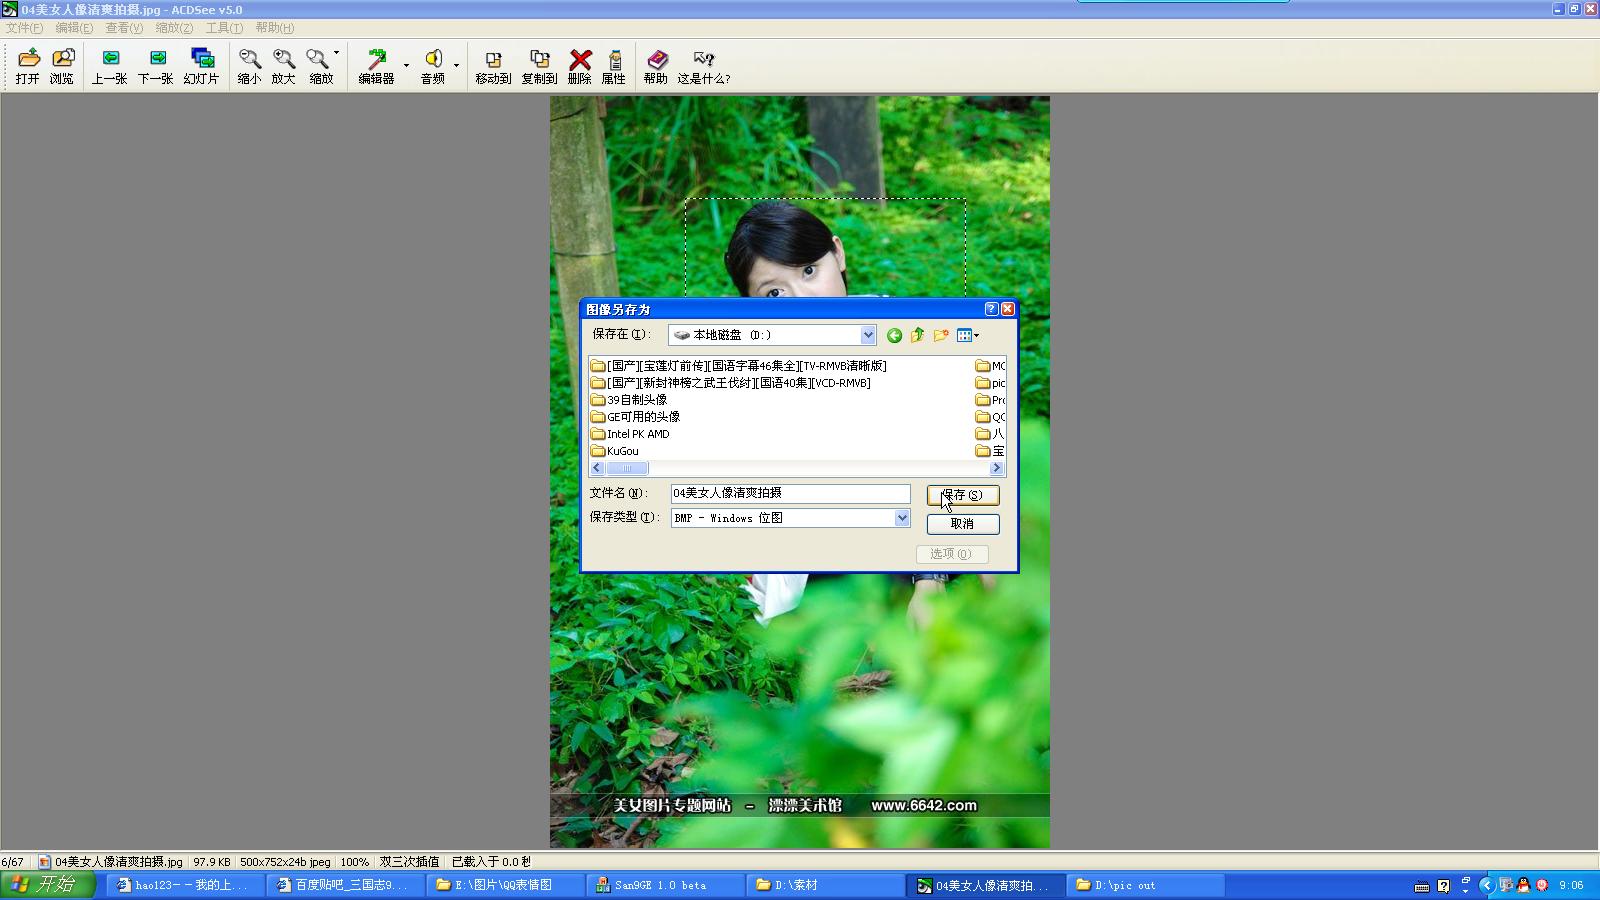Click the 打开 (Open) toolbar icon
This screenshot has height=900, width=1600.
pos(28,66)
